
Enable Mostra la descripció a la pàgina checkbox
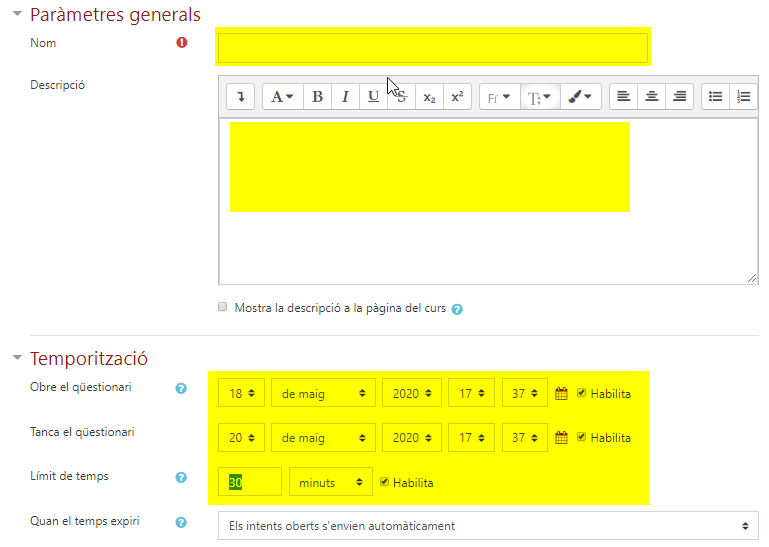[223, 308]
